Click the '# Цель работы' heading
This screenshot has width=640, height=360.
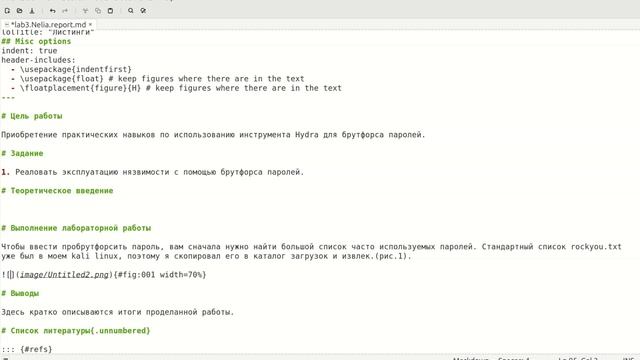pos(32,116)
